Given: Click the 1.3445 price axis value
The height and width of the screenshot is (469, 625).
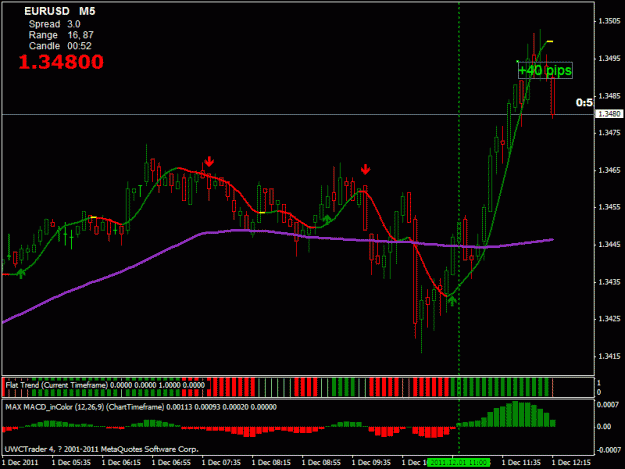Looking at the screenshot, I should (609, 245).
